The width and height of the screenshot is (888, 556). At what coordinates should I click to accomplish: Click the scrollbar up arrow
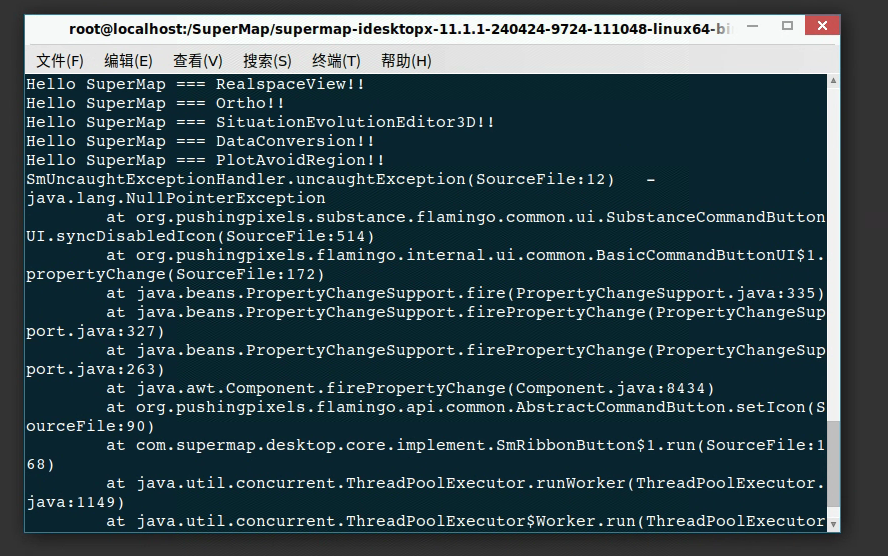833,81
